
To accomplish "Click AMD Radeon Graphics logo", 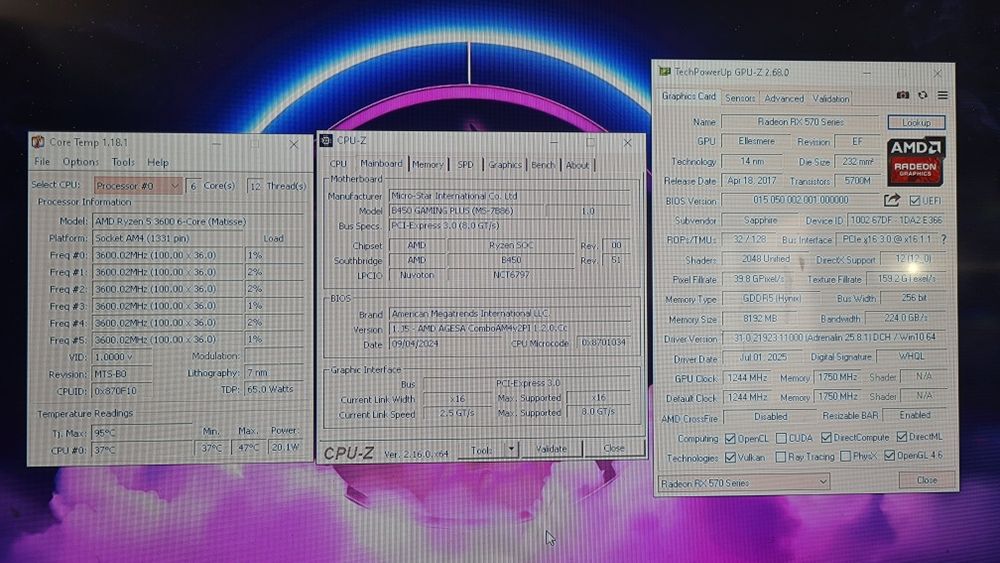I will pyautogui.click(x=916, y=161).
